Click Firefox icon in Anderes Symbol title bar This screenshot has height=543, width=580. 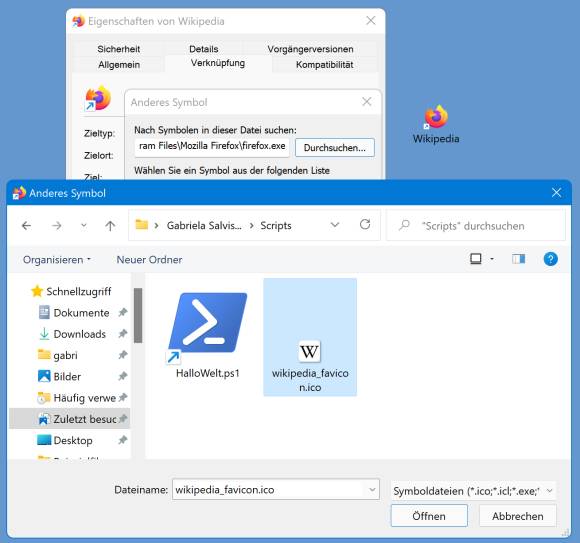click(19, 193)
